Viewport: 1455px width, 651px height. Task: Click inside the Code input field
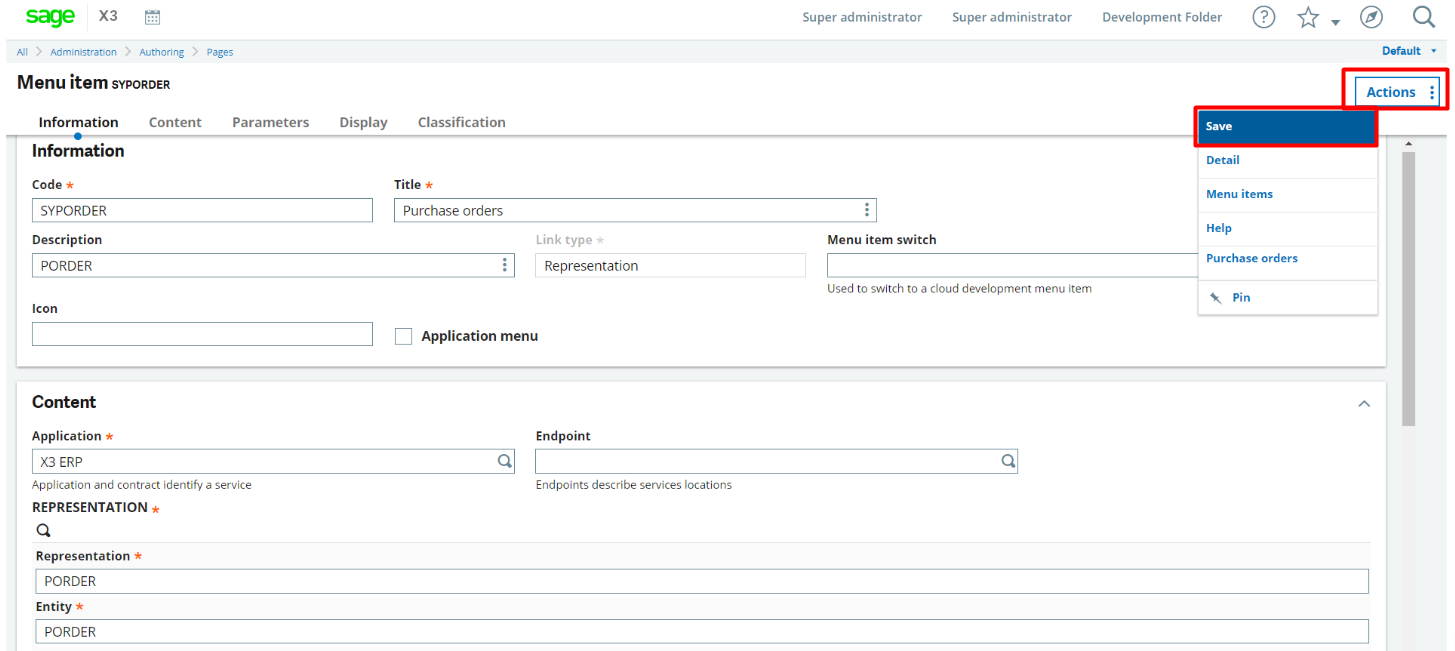(200, 210)
